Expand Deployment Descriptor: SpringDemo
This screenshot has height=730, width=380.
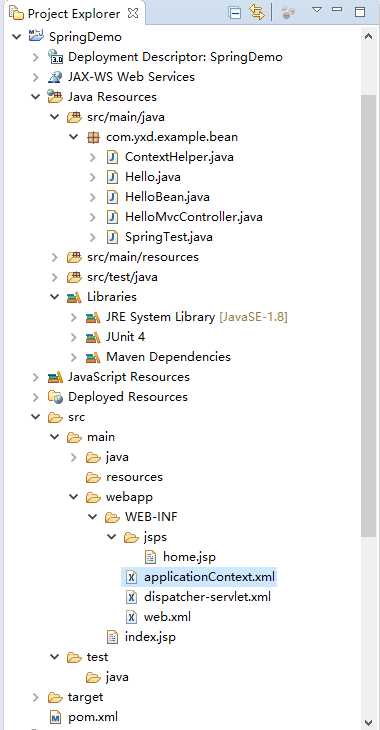[x=36, y=57]
